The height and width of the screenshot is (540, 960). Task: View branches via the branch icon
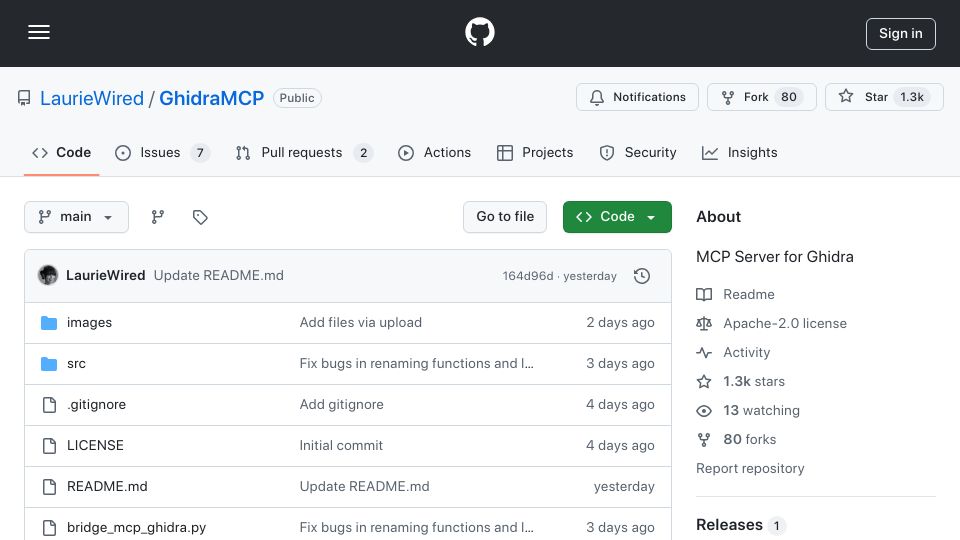click(158, 217)
